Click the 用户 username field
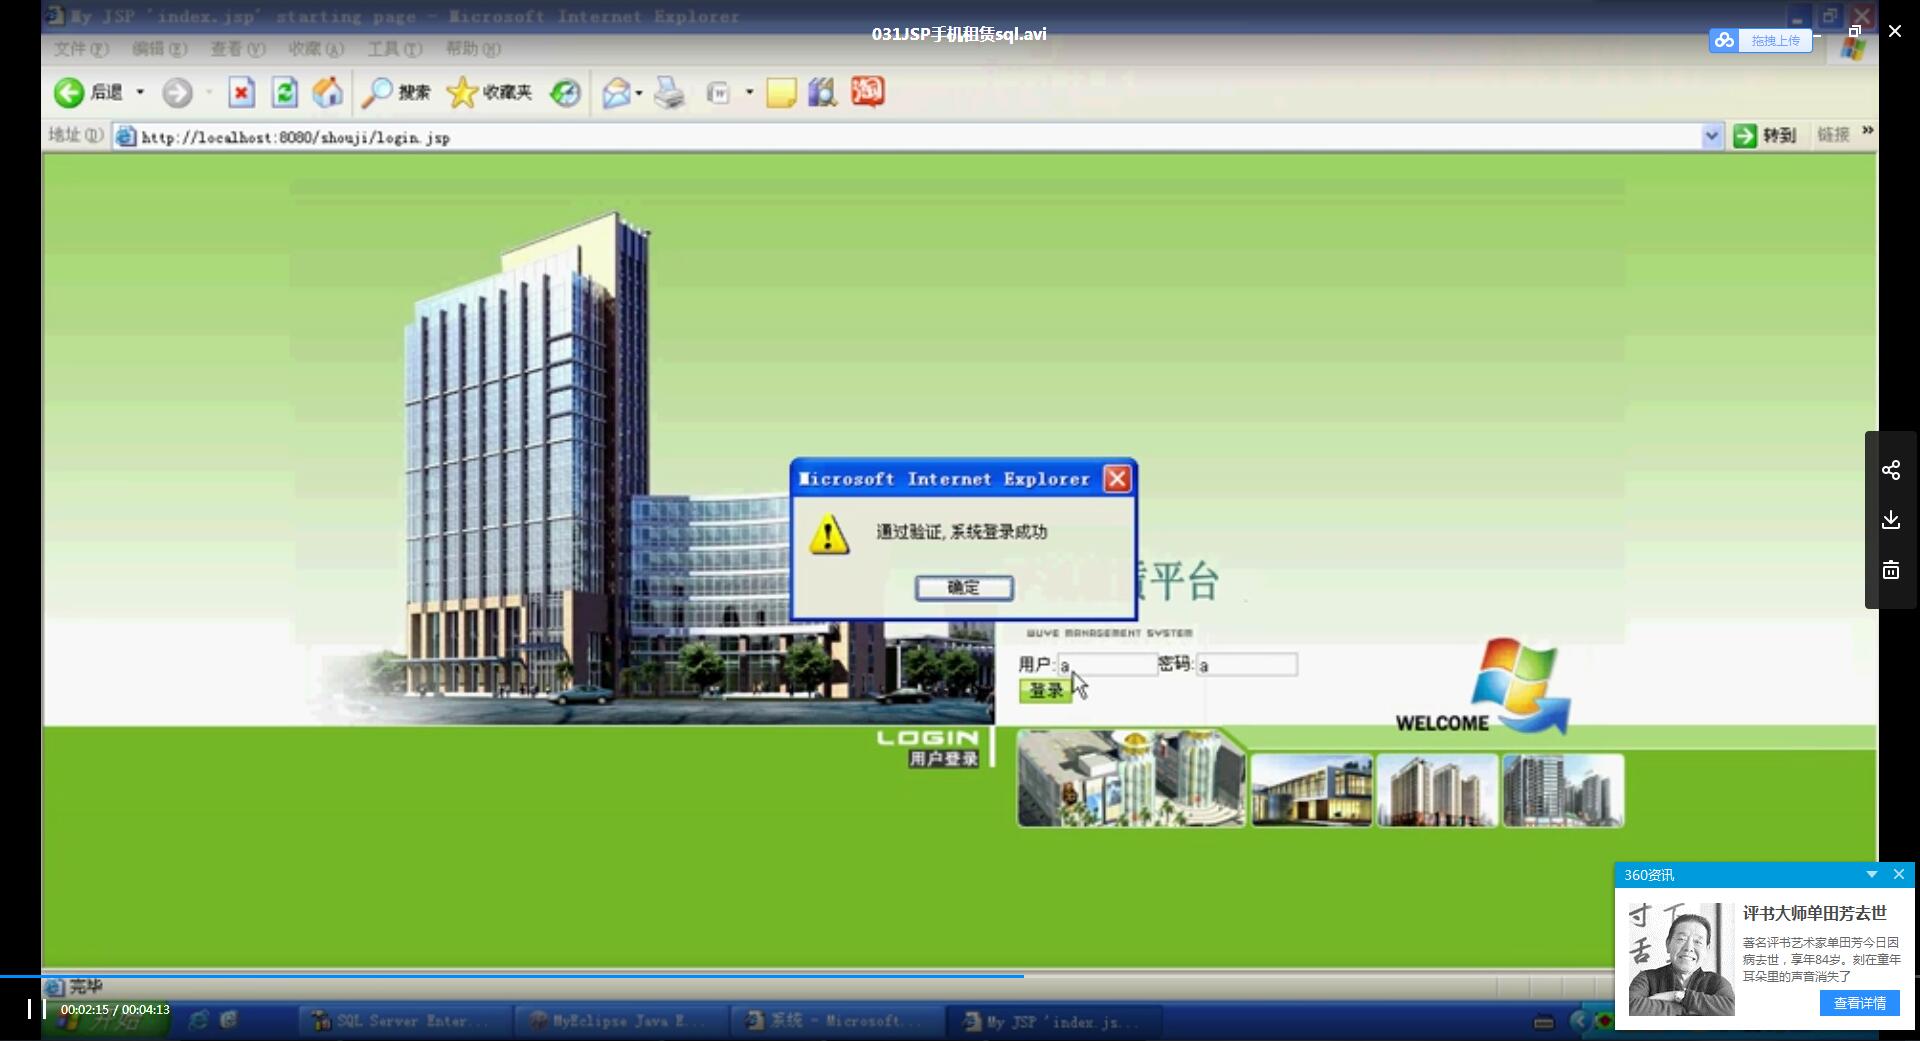 click(1107, 665)
